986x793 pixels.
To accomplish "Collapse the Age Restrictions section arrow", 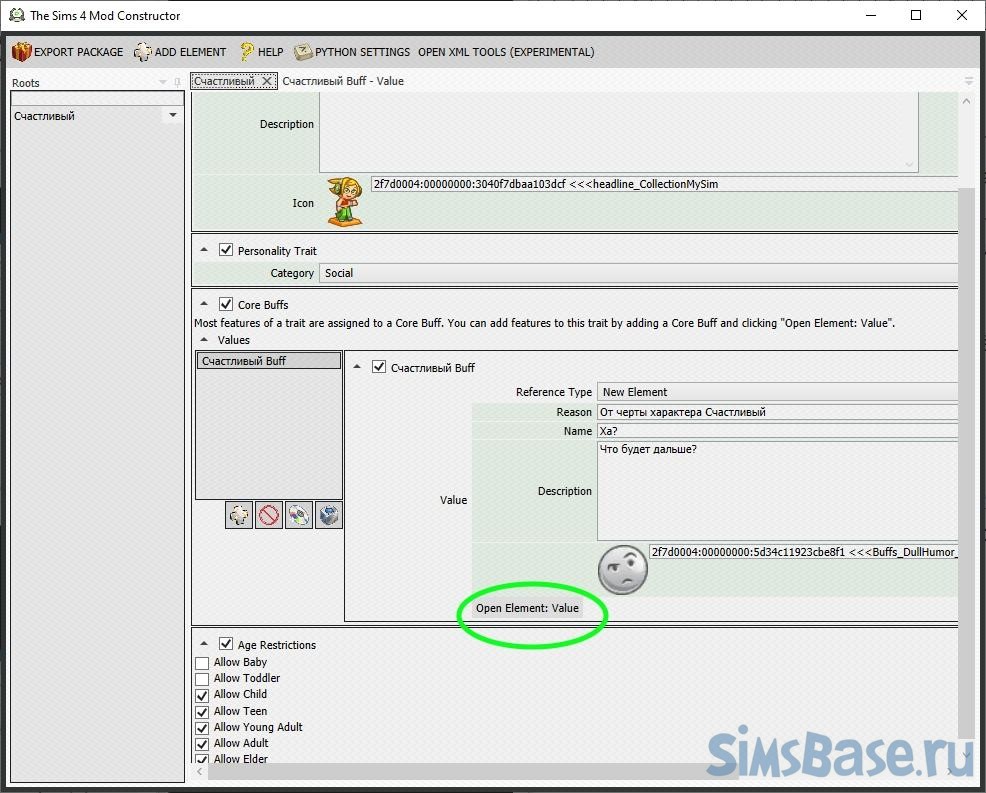I will pos(205,645).
